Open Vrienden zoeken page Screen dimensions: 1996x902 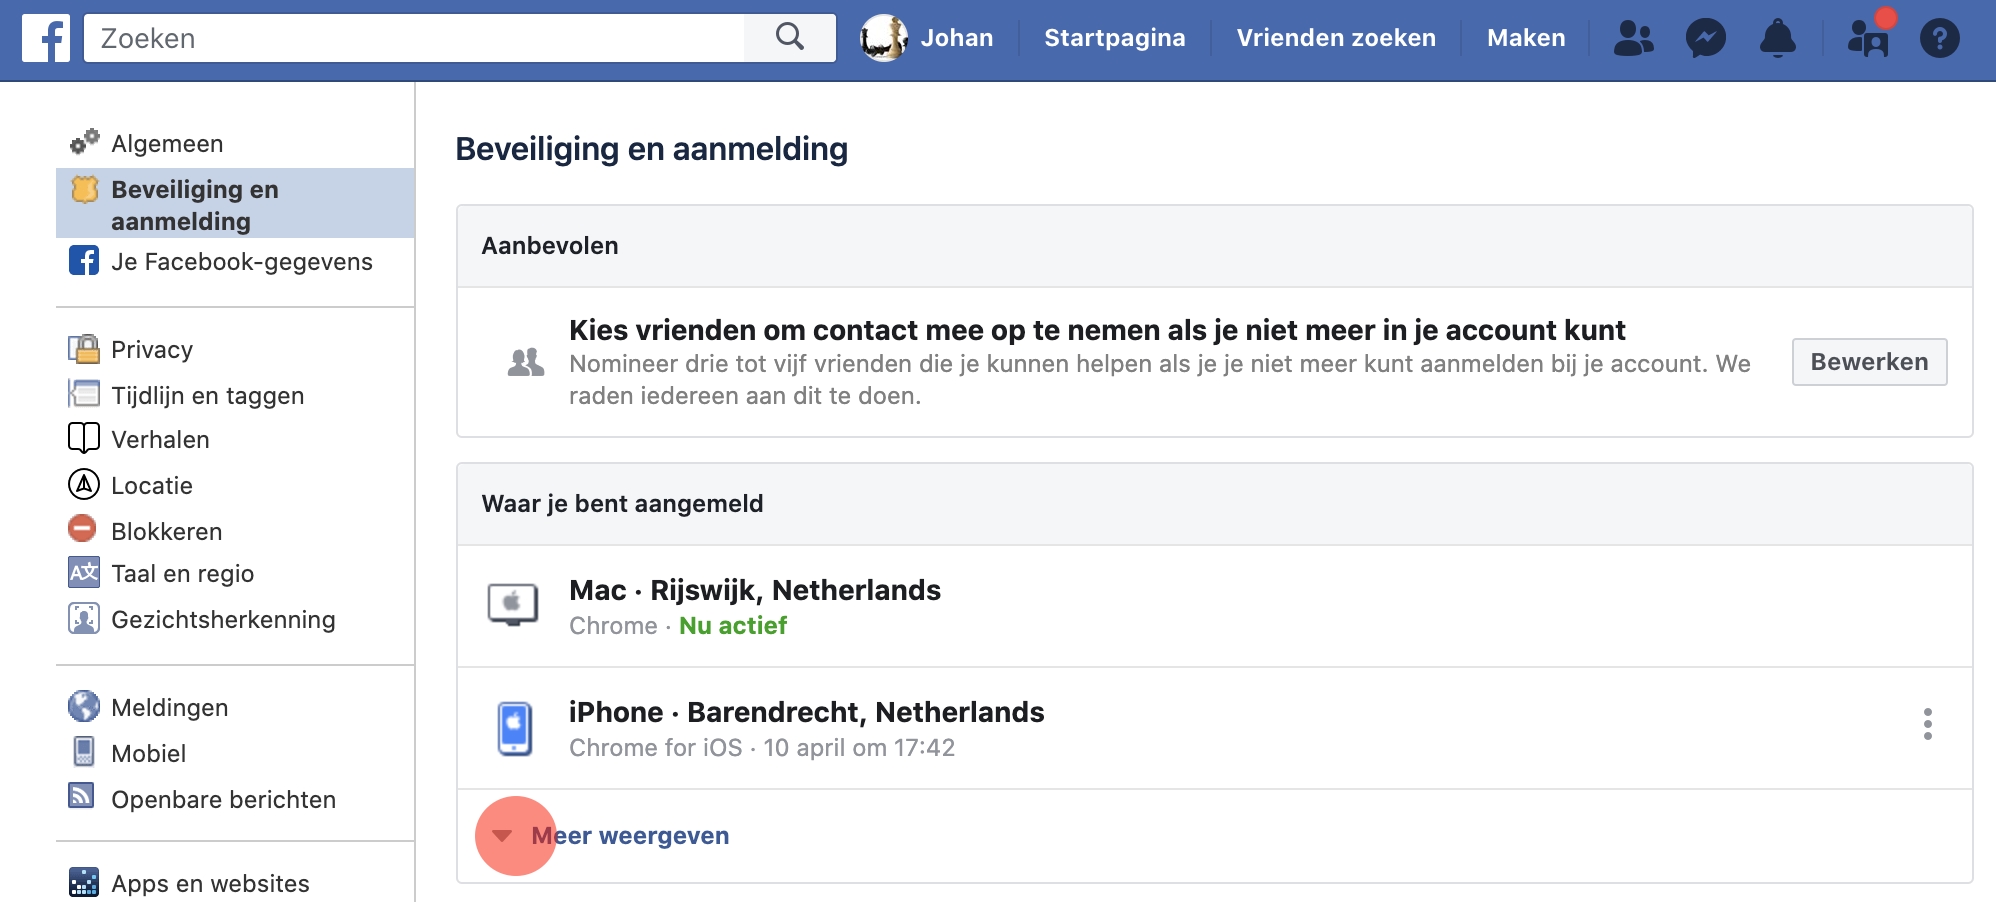(x=1335, y=38)
